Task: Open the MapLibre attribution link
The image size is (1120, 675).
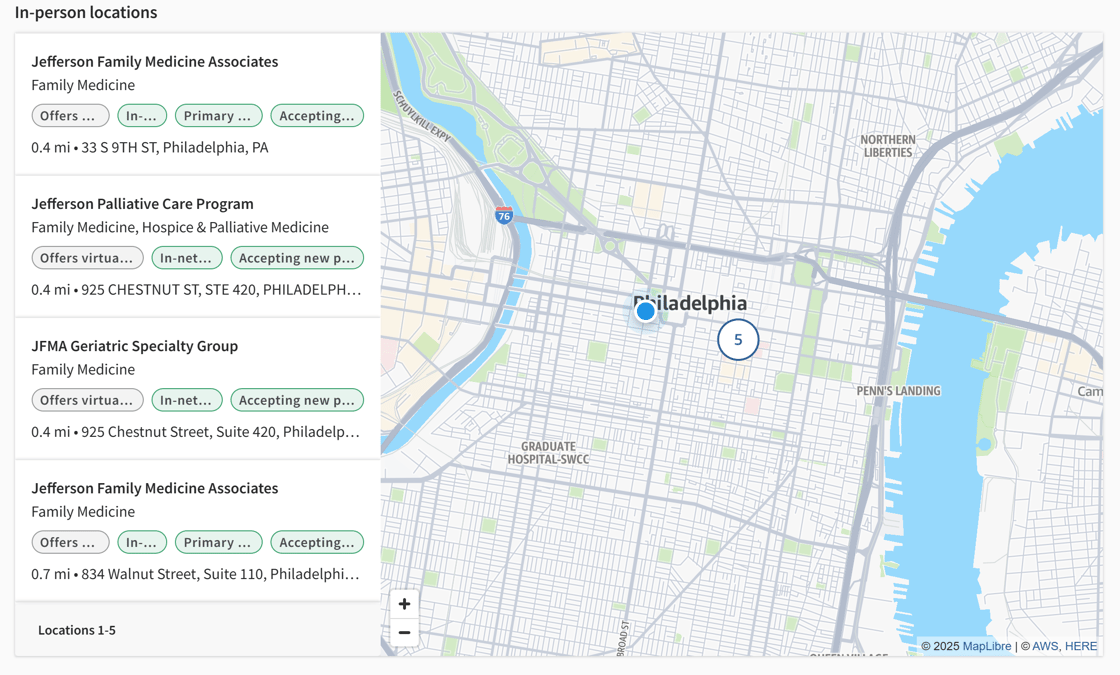Action: click(x=986, y=646)
